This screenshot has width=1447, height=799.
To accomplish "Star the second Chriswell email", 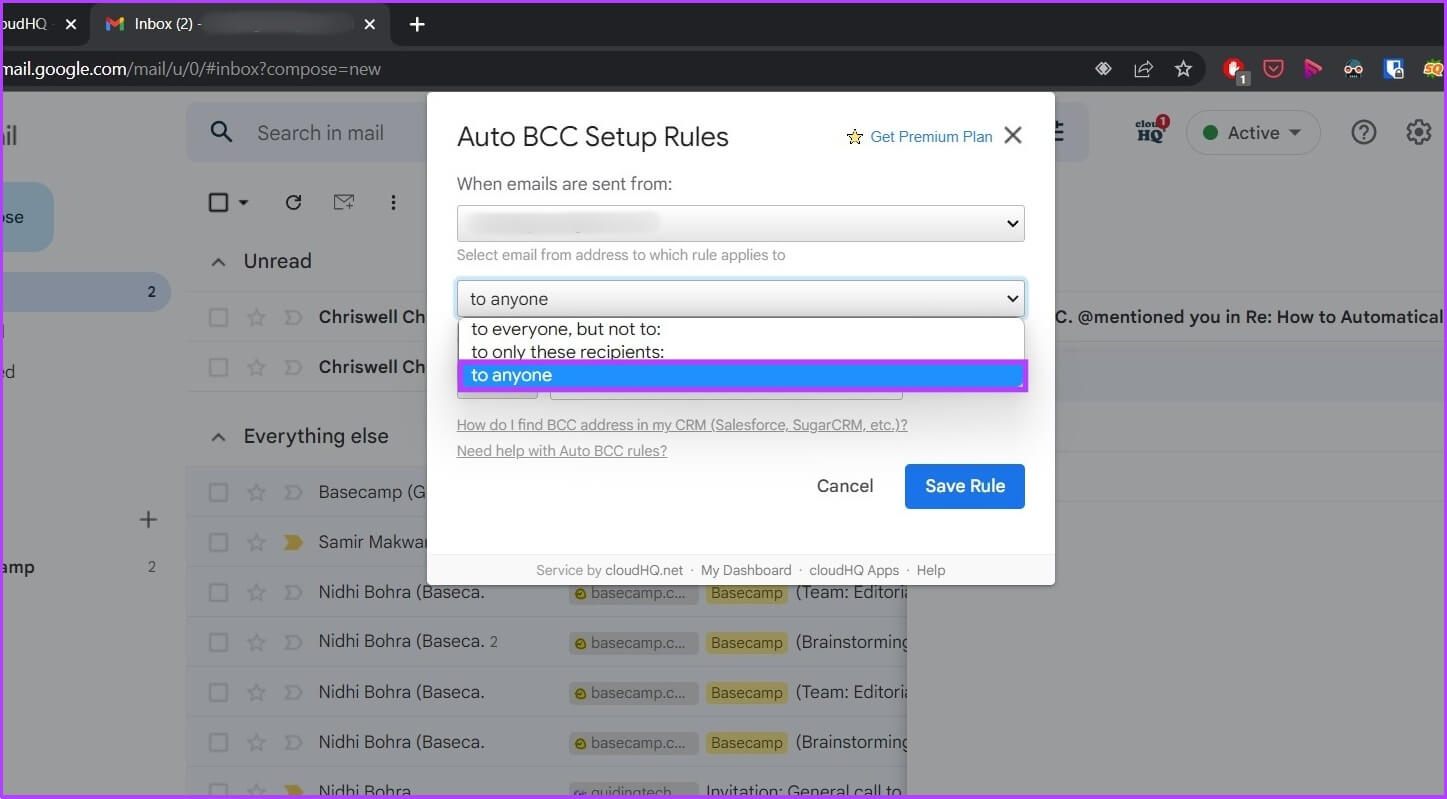I will click(256, 367).
